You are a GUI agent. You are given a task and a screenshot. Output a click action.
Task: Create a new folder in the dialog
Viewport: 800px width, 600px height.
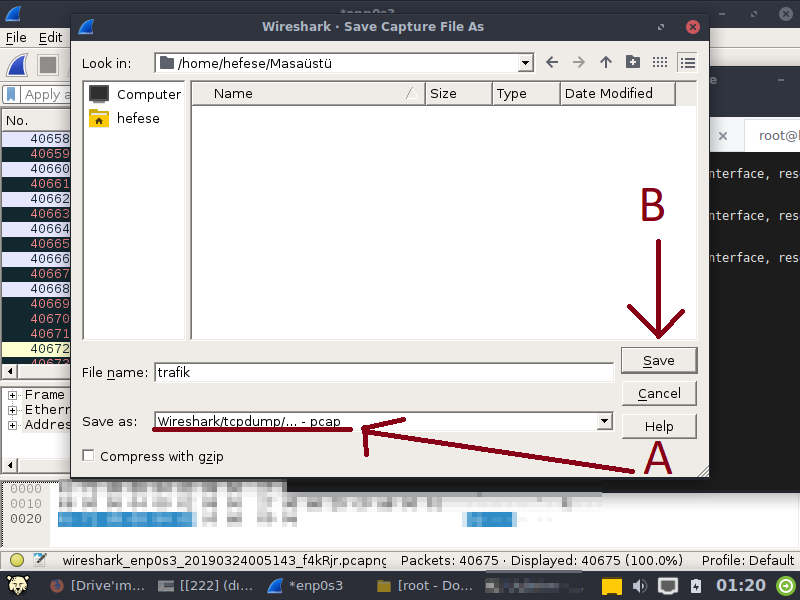633,62
